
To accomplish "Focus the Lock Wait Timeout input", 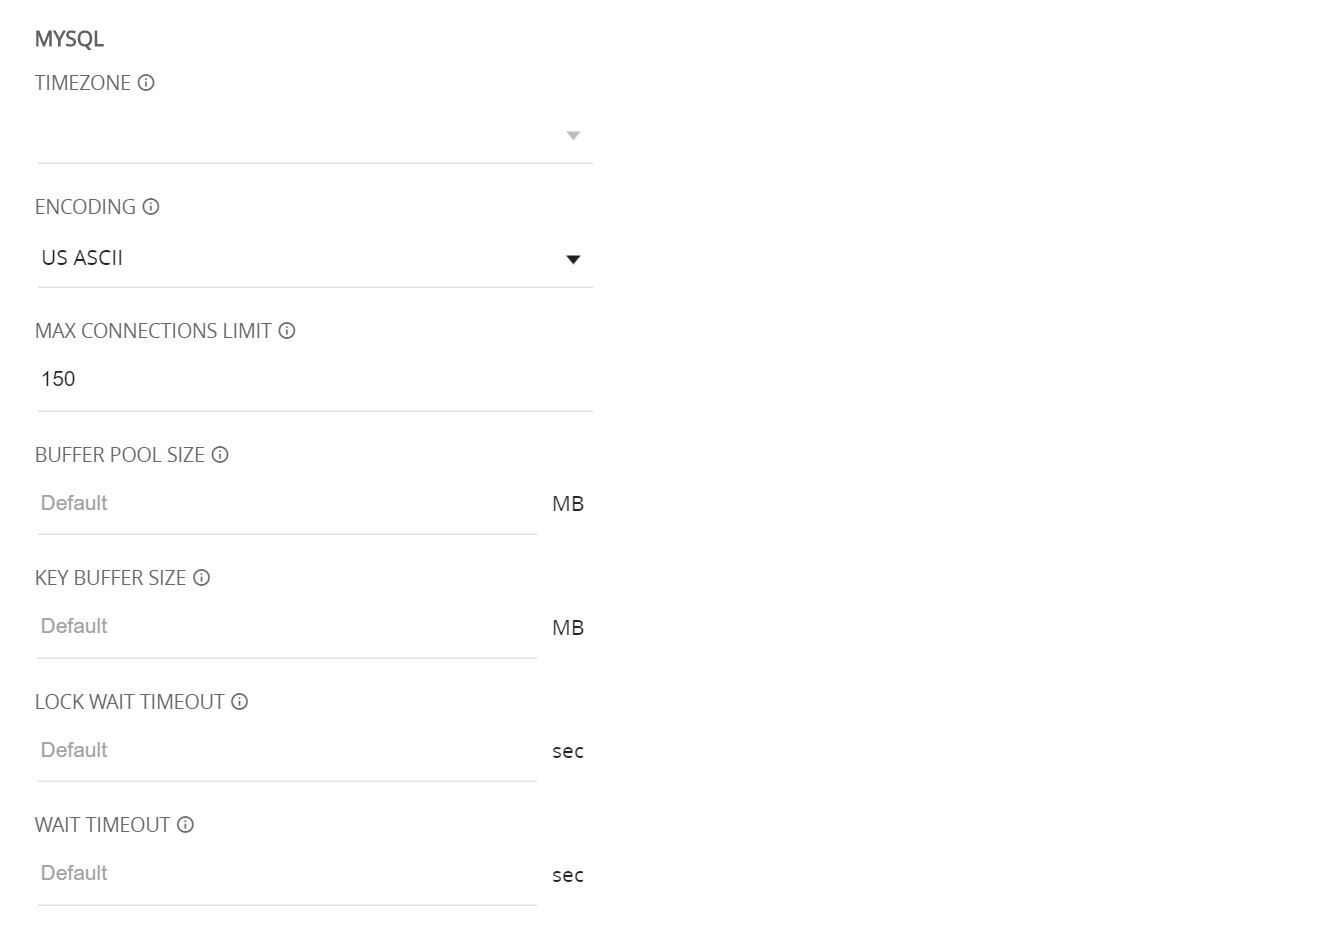I will pos(287,751).
